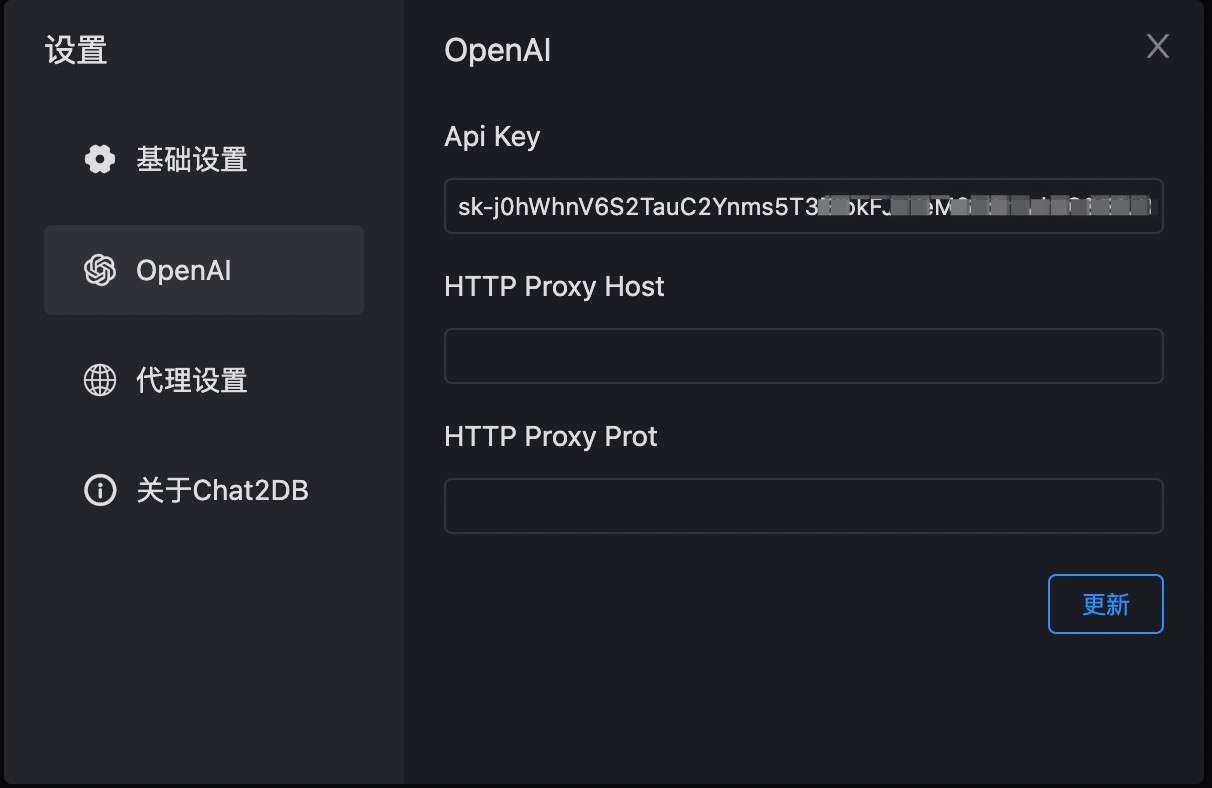
Task: Focus the Api Key input field
Action: tap(803, 206)
